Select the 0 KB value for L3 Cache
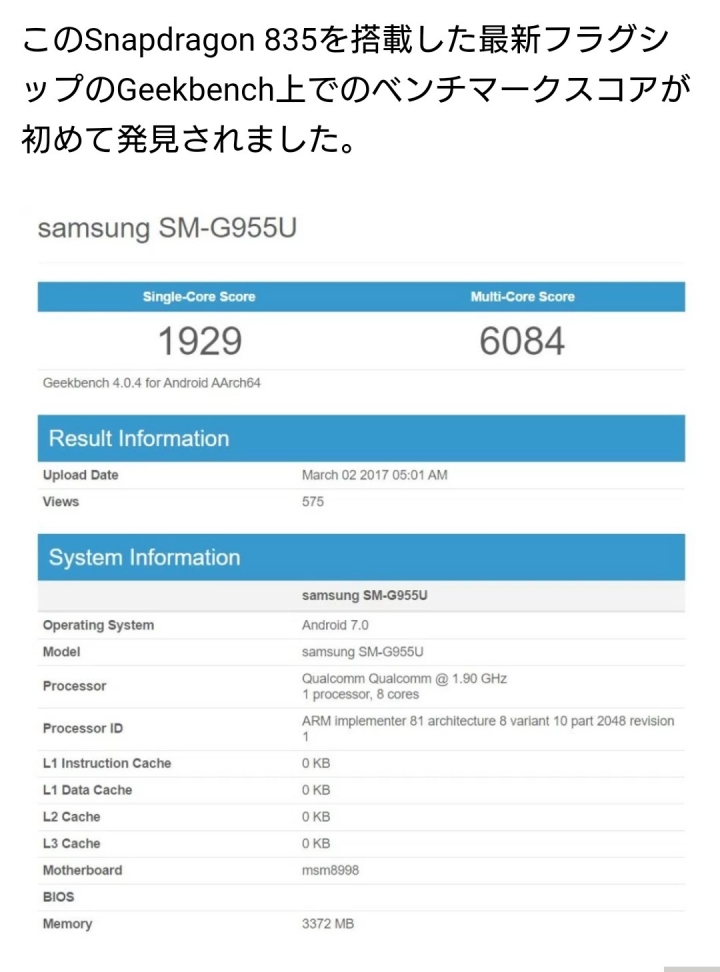Viewport: 720px width, 972px height. tap(316, 843)
